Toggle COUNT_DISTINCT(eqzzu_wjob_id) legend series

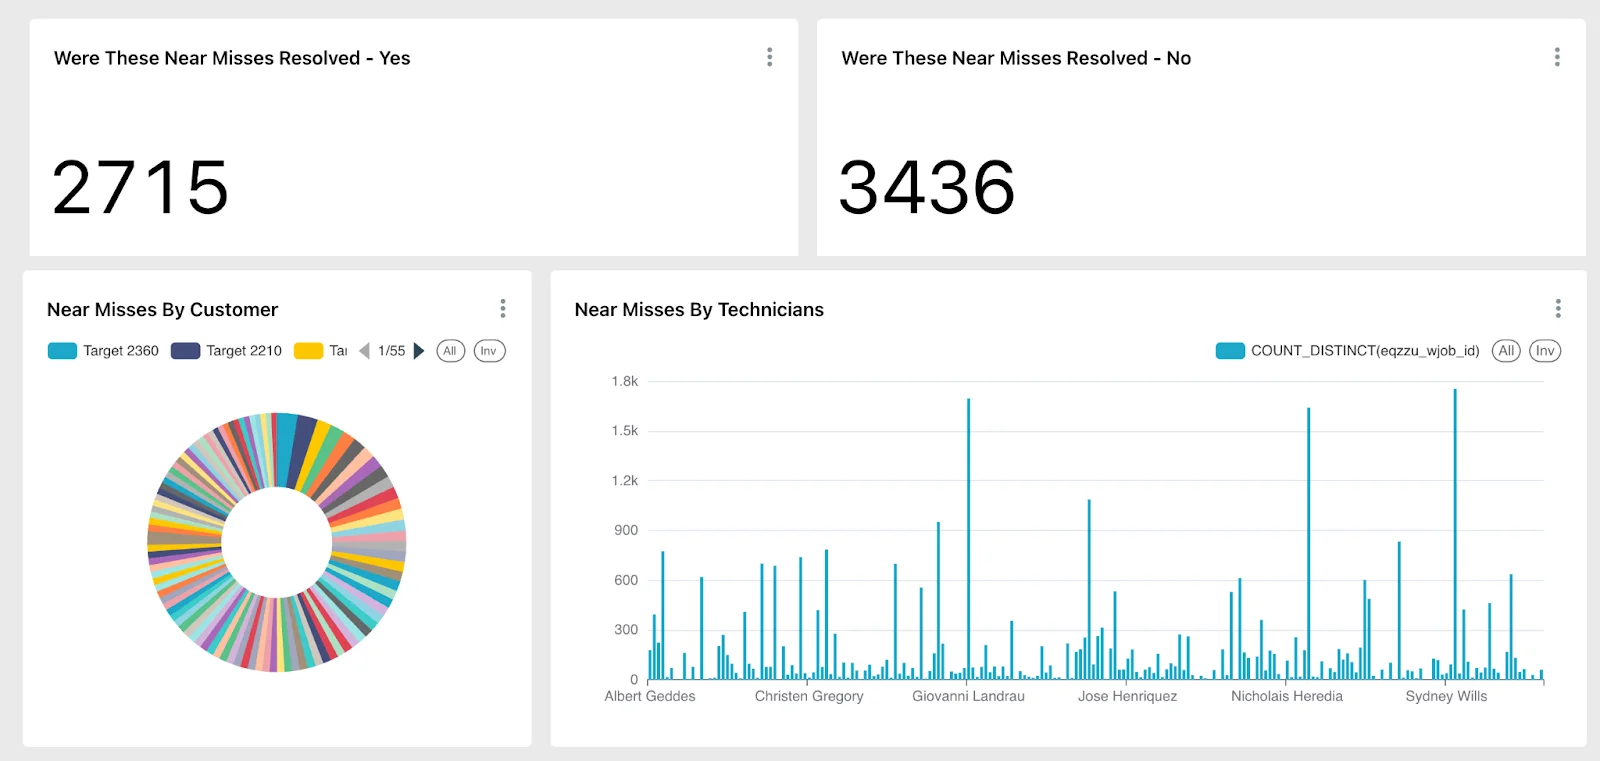tap(1347, 351)
